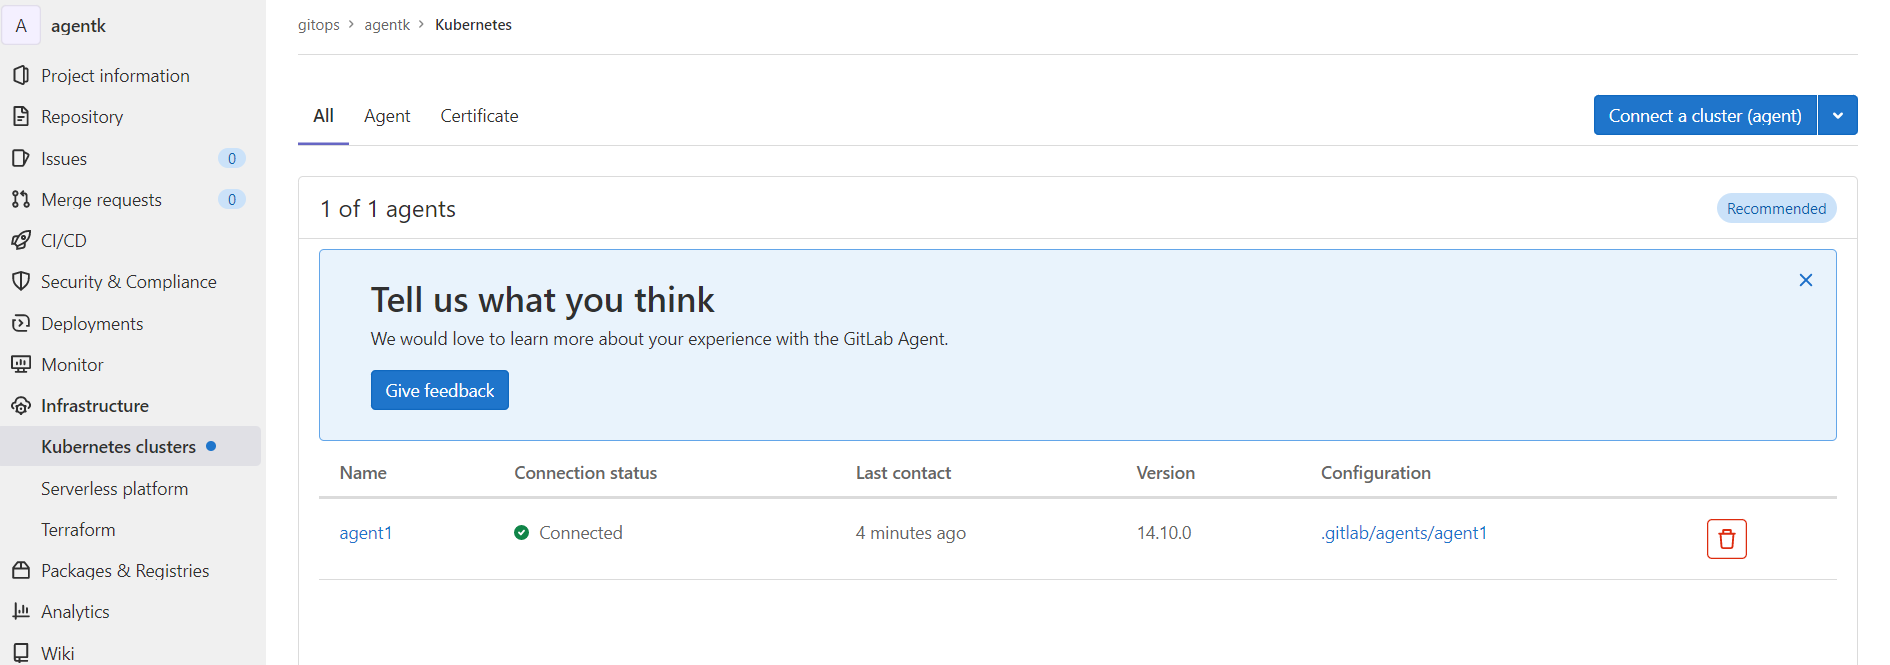Dismiss the Tell us what you think banner
The height and width of the screenshot is (665, 1890).
1805,280
